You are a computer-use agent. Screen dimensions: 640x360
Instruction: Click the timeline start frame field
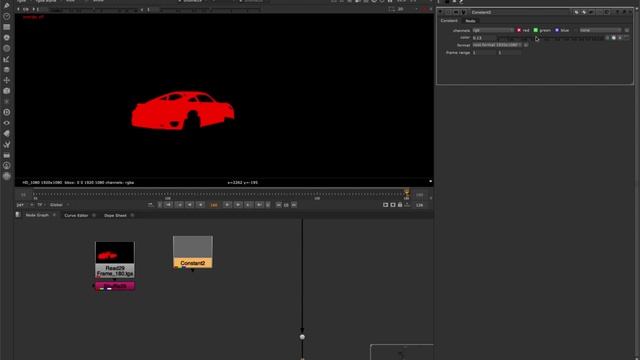point(23,195)
